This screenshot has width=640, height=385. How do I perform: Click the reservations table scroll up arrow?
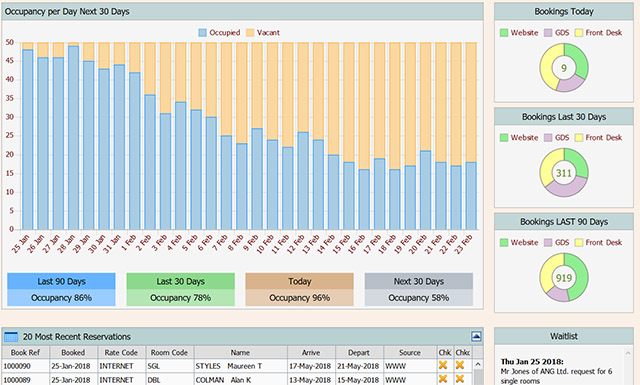[x=478, y=364]
